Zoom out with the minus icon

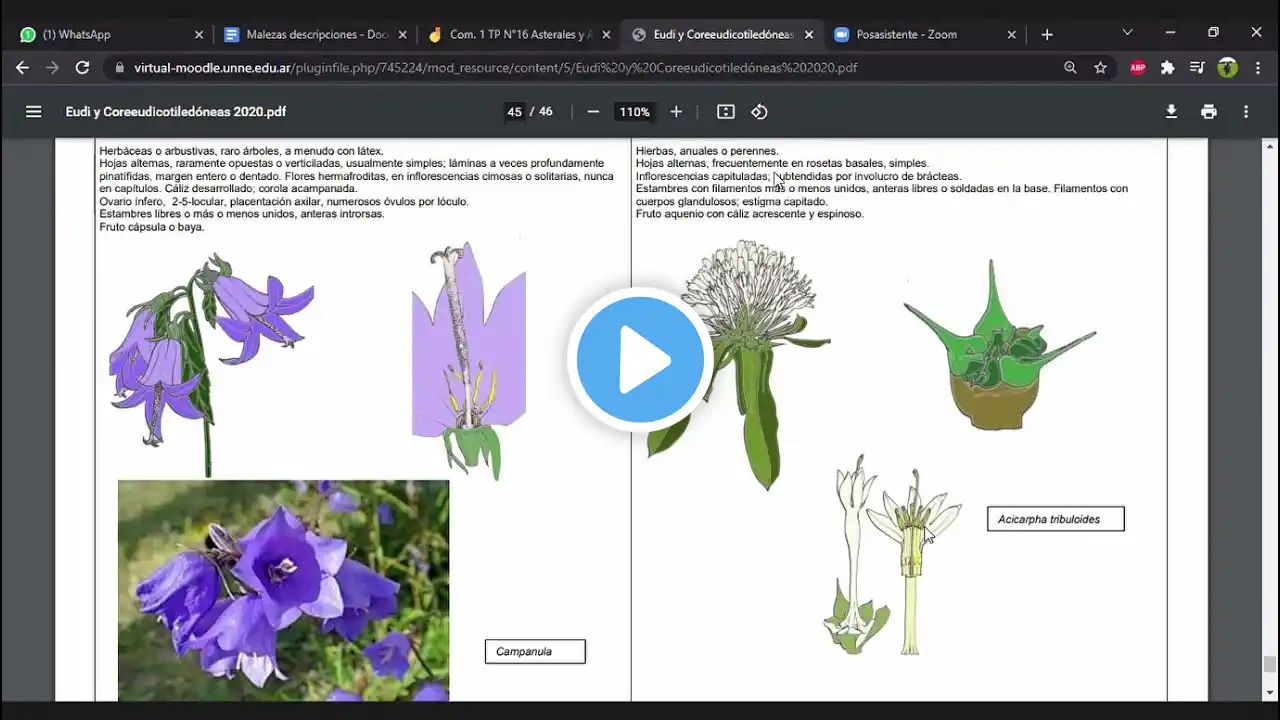tap(593, 112)
